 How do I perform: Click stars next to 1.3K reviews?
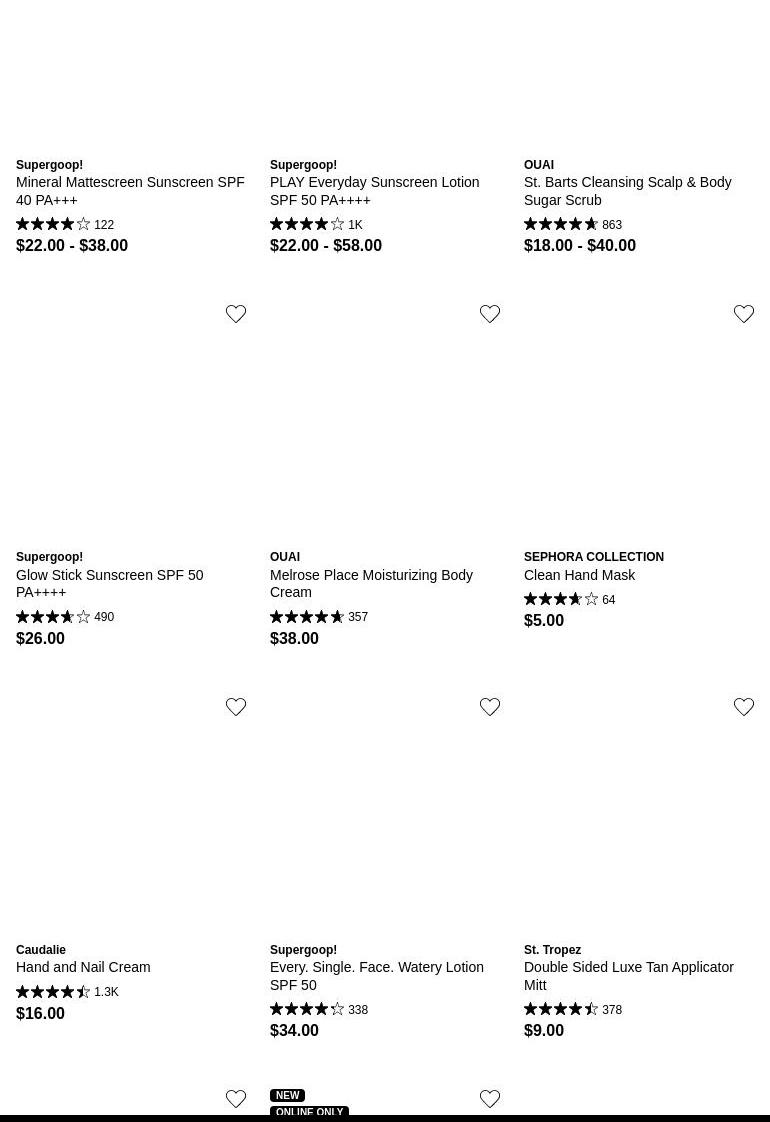click(x=53, y=992)
